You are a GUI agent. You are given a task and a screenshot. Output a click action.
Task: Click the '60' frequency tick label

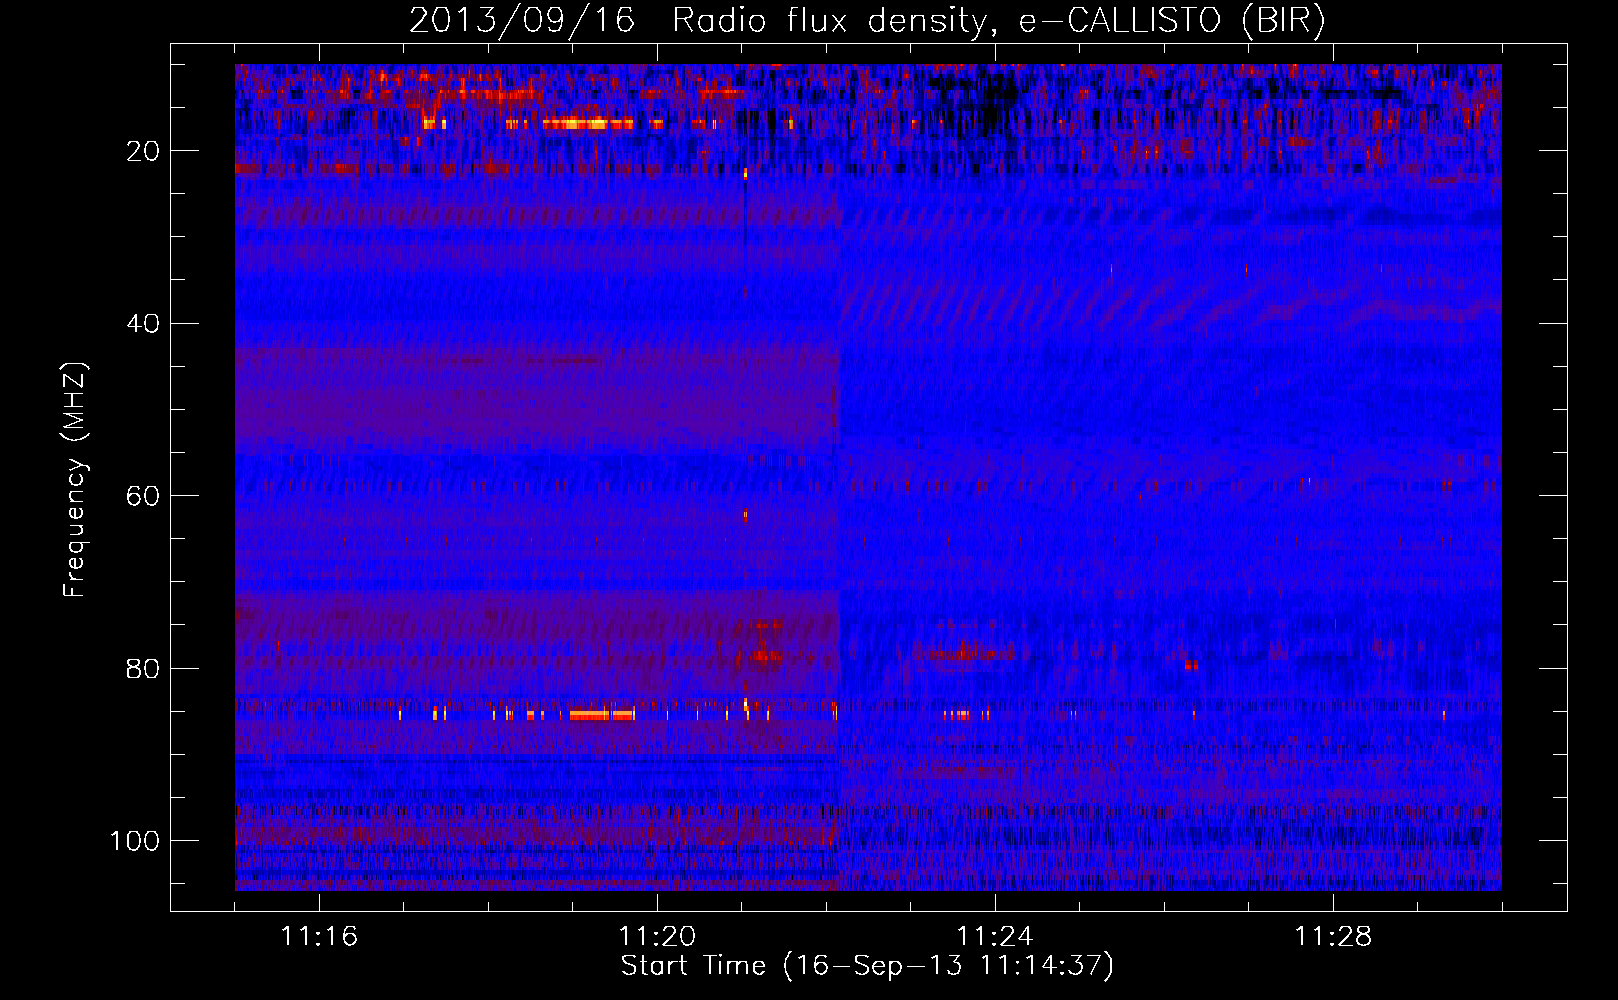tap(143, 496)
